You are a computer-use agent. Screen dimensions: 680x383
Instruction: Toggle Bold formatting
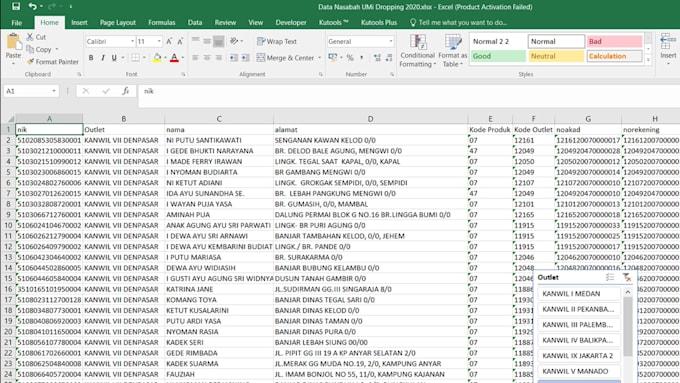(91, 58)
